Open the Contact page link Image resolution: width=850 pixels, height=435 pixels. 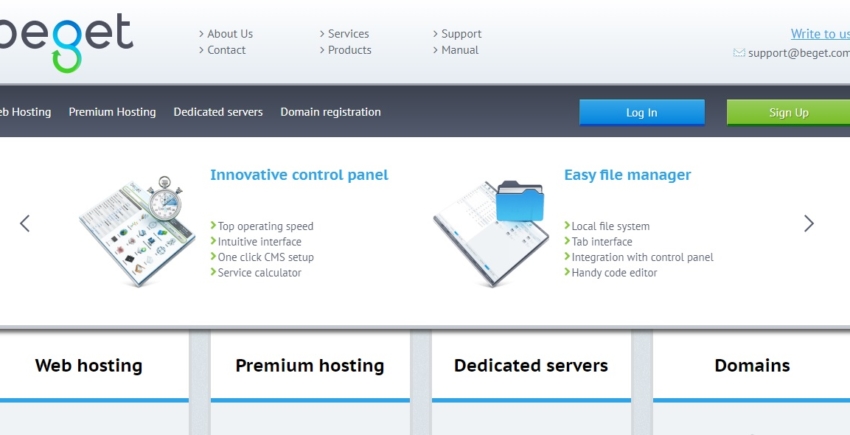pyautogui.click(x=226, y=50)
